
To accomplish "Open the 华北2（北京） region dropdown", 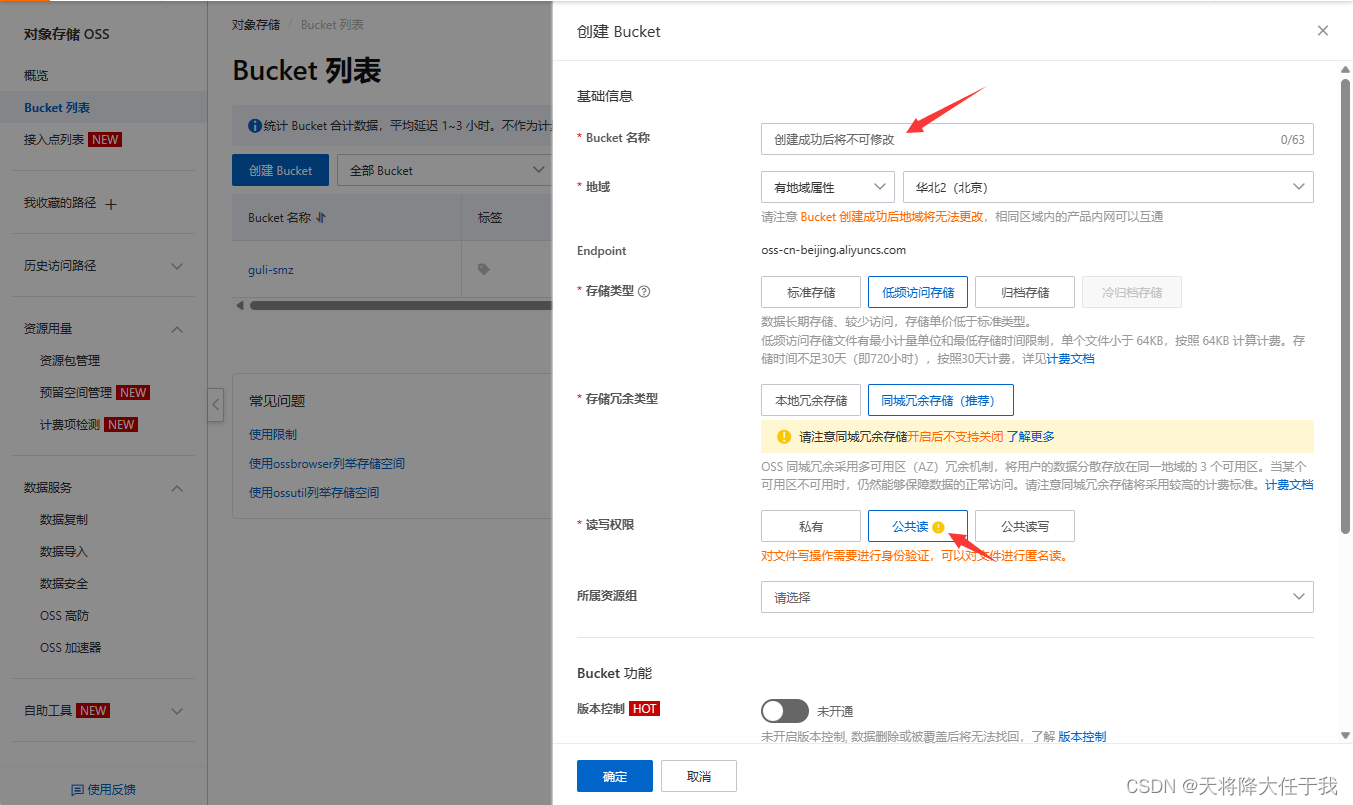I will pos(1108,187).
